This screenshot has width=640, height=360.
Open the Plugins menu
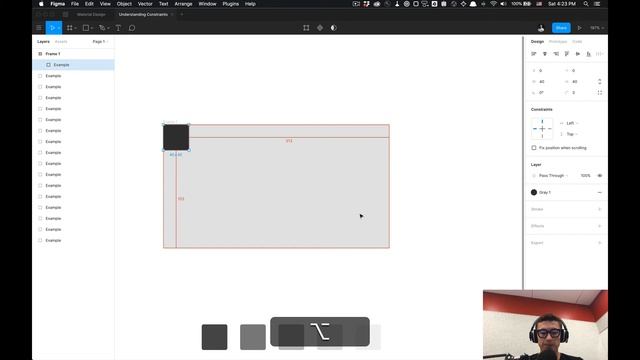tap(231, 4)
